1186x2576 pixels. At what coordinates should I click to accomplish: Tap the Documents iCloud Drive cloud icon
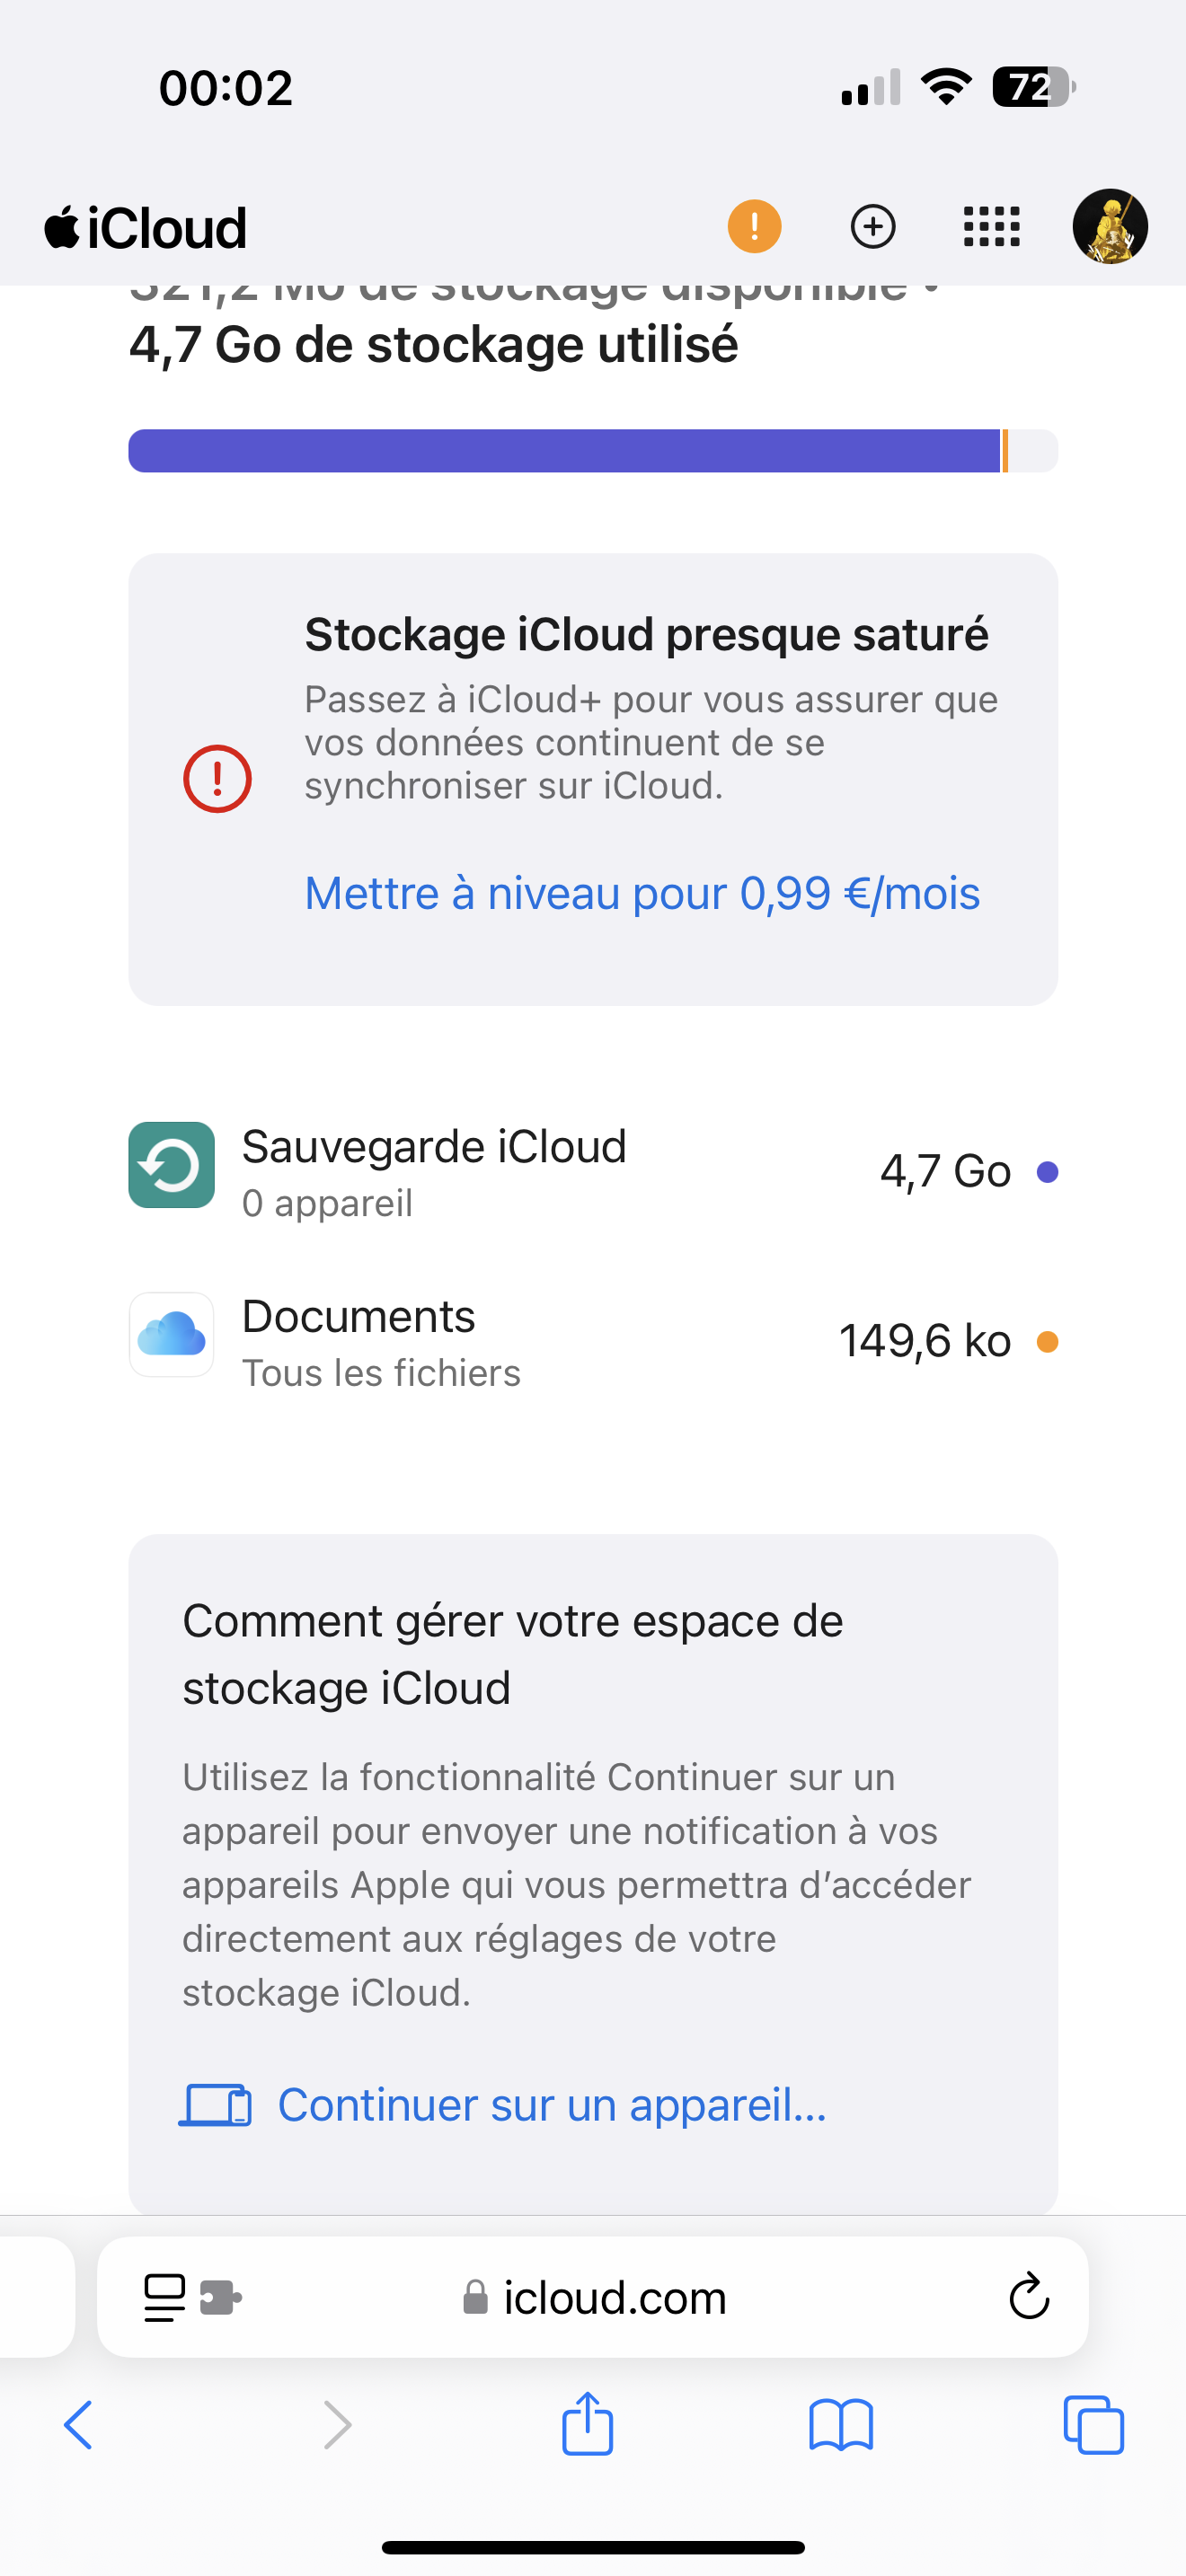(x=171, y=1335)
